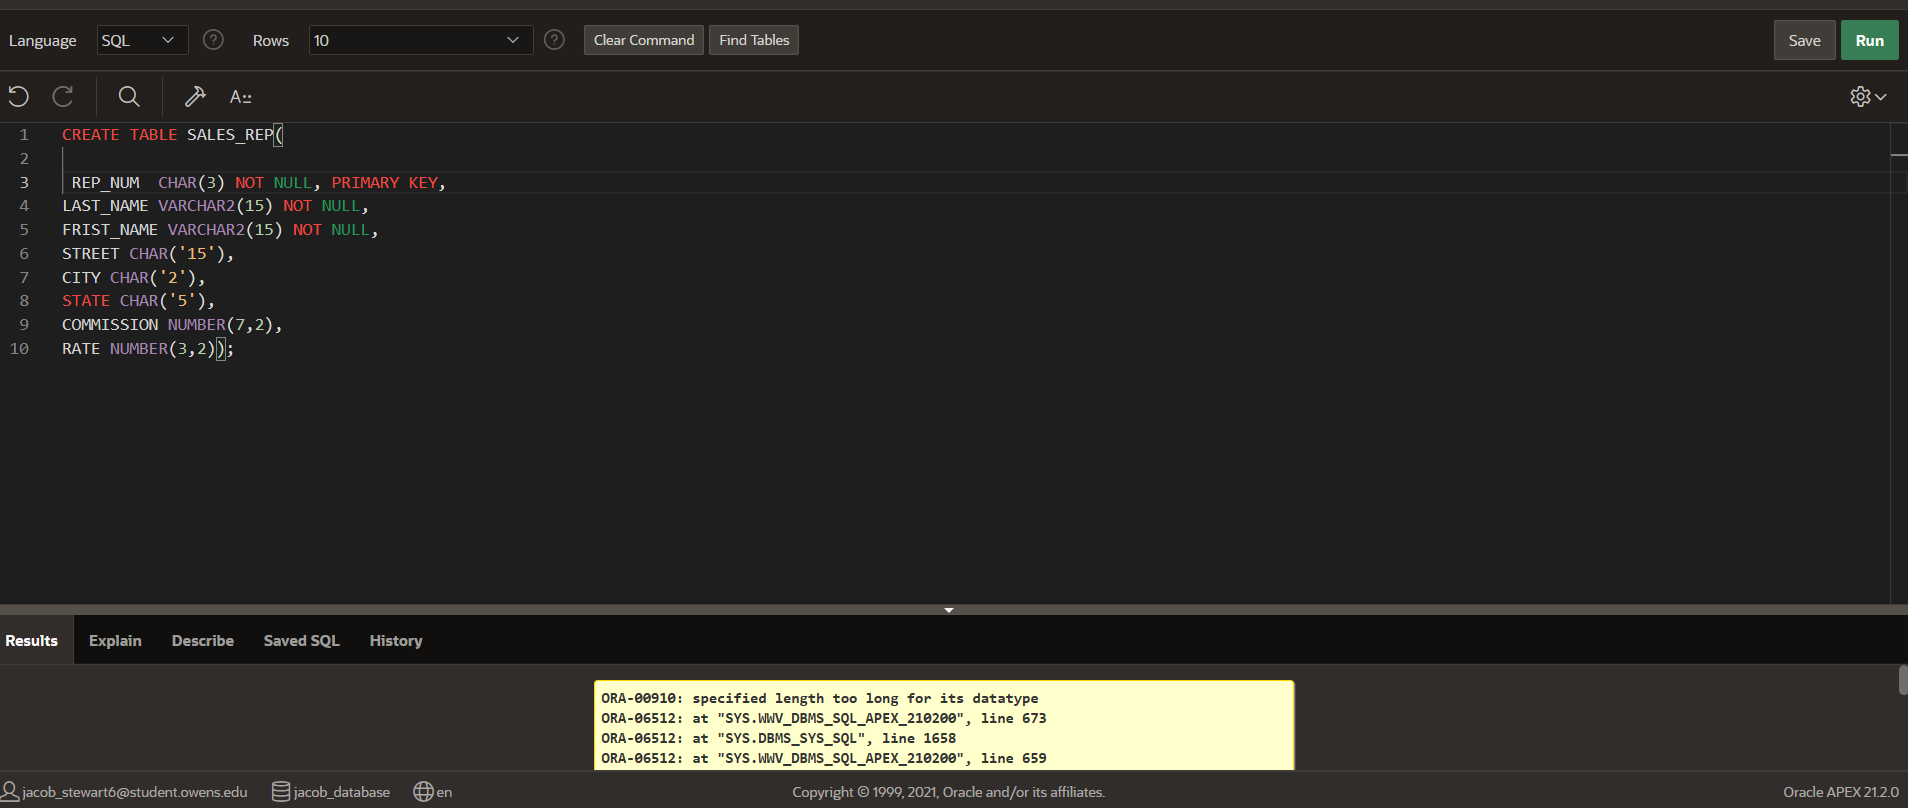Viewport: 1908px width, 808px height.
Task: Switch to the Saved SQL tab
Action: [302, 640]
